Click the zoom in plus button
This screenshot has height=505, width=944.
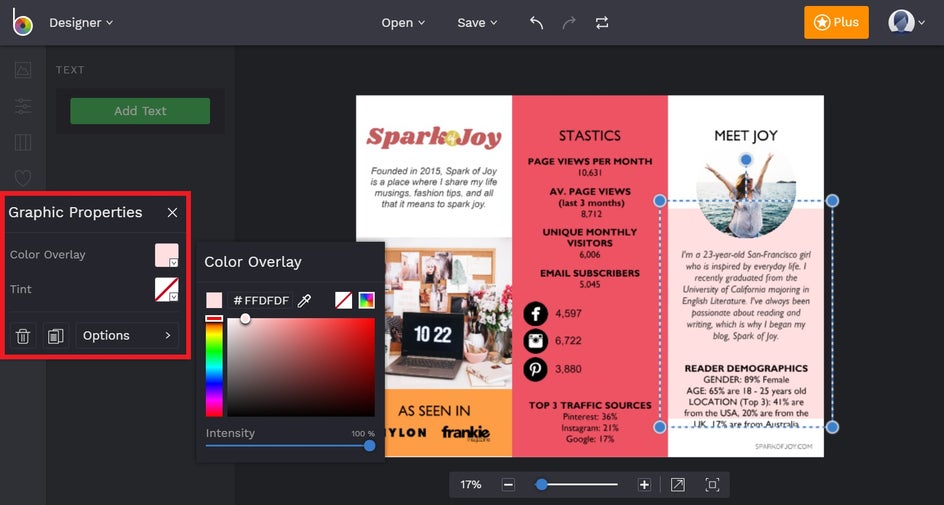click(x=644, y=485)
